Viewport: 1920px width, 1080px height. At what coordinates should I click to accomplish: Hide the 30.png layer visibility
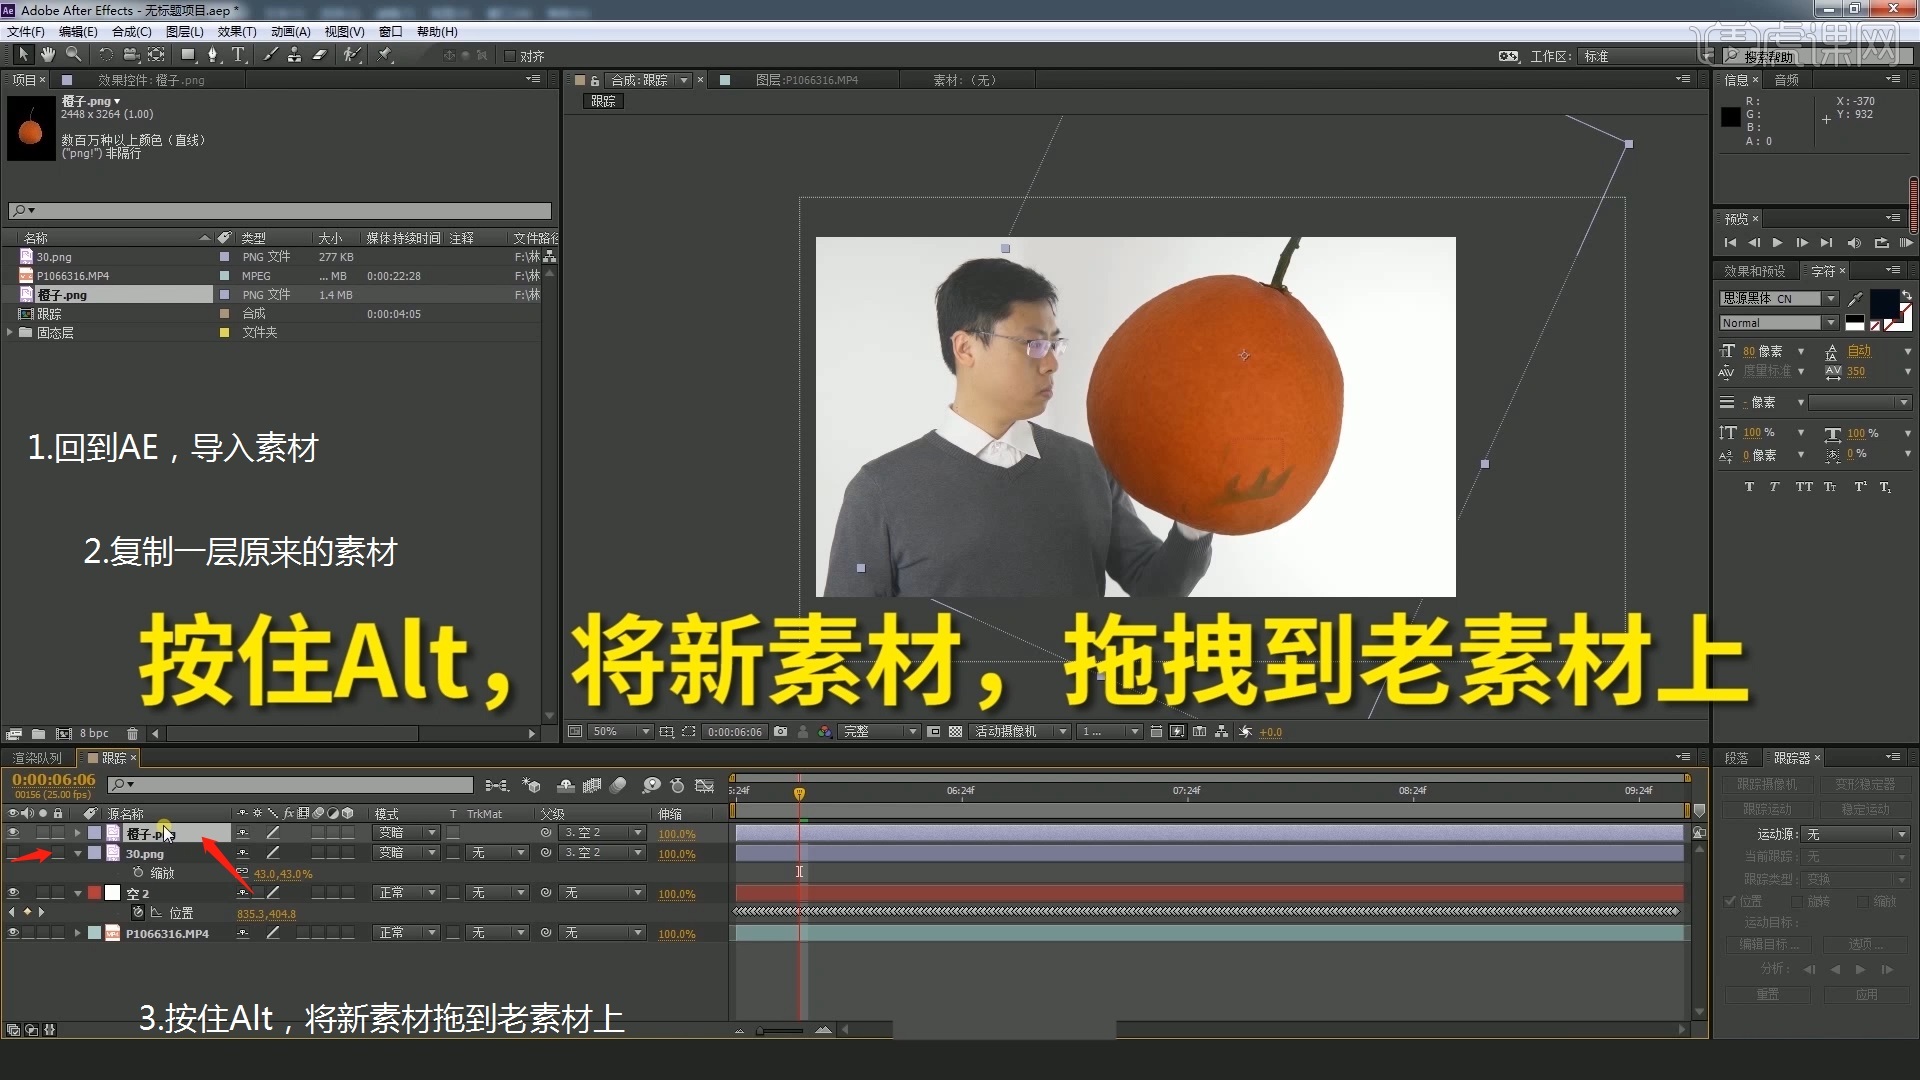[13, 853]
